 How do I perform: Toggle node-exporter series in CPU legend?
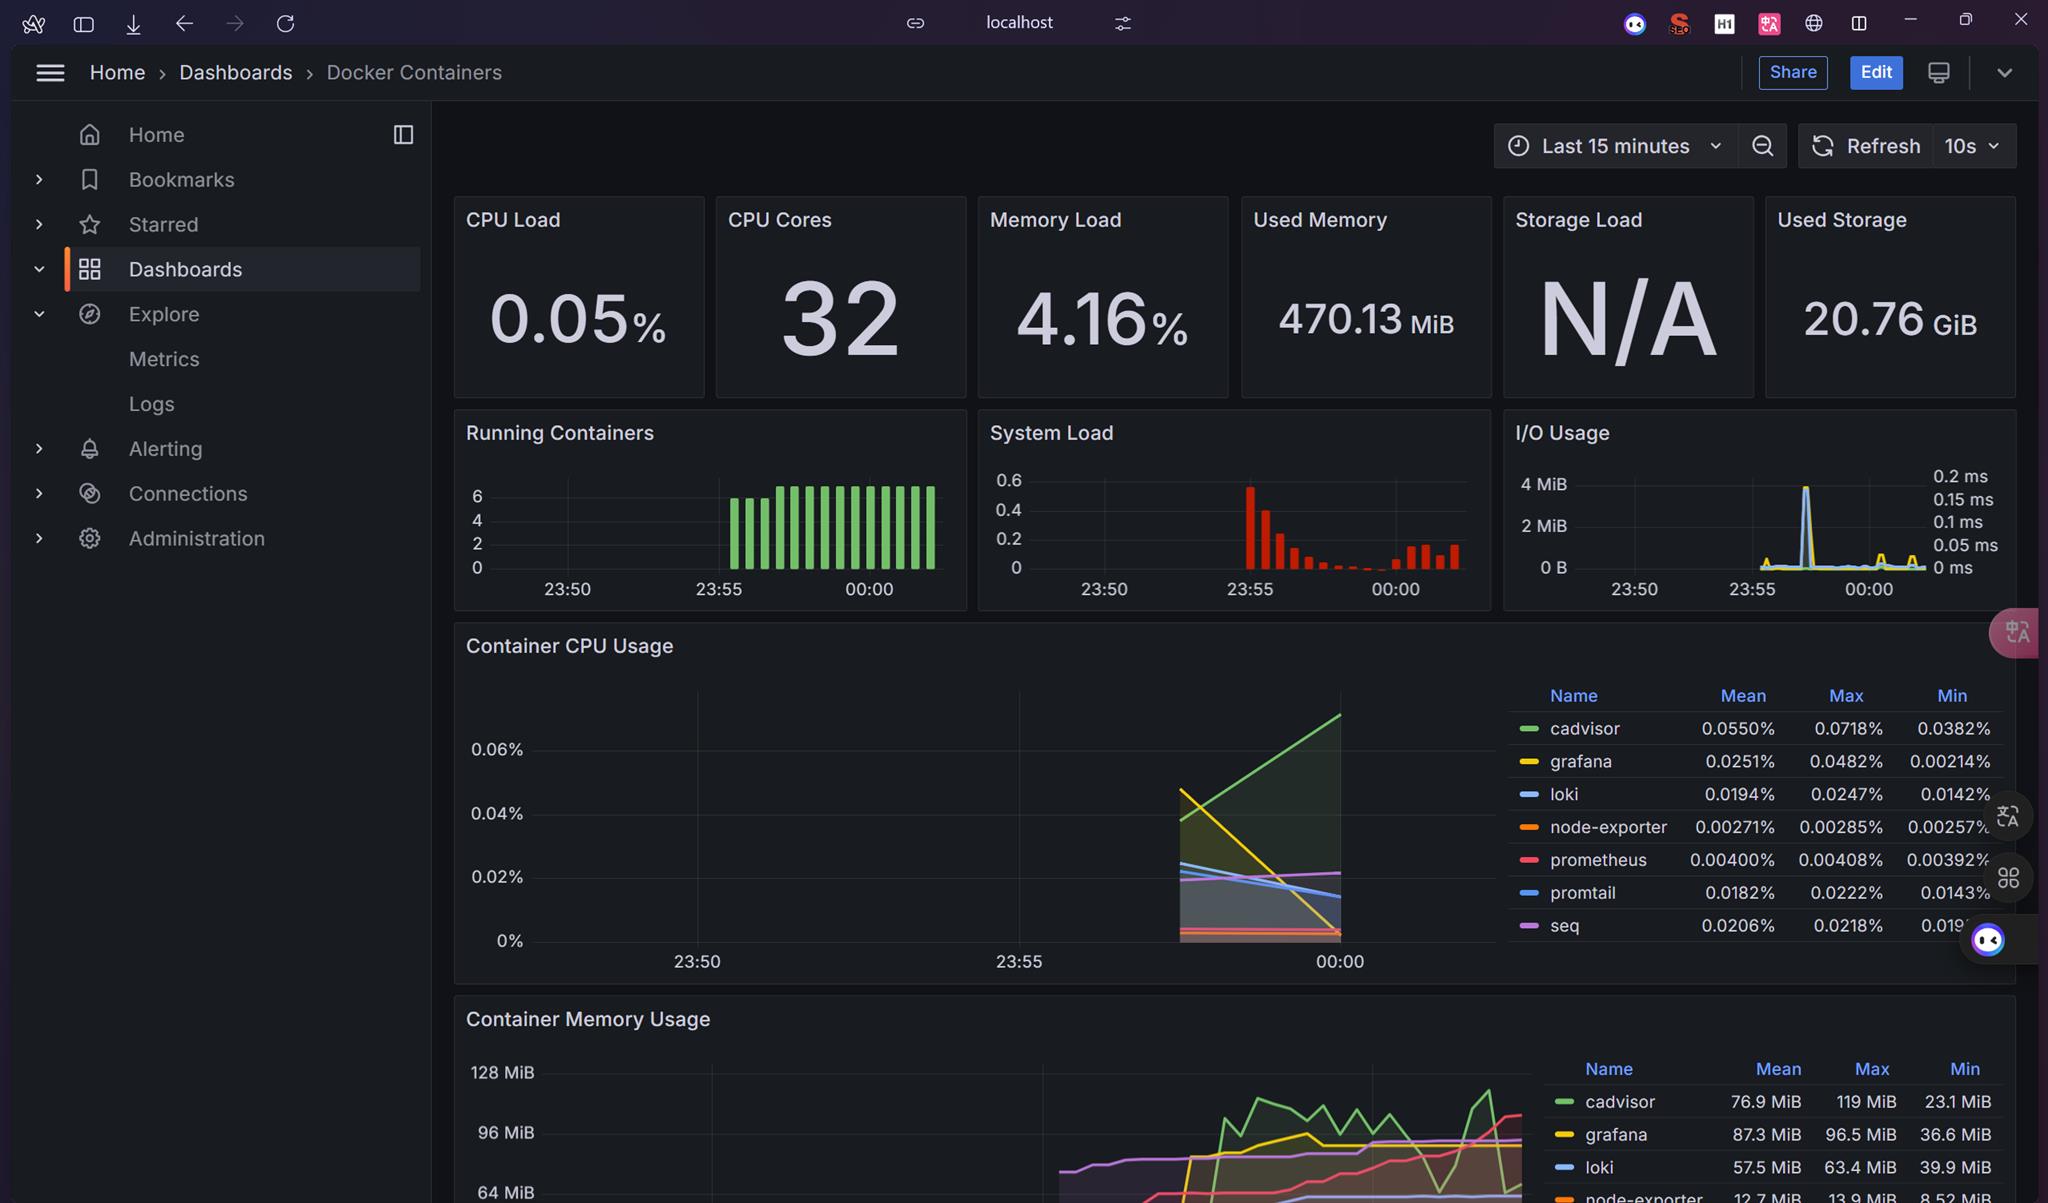tap(1608, 828)
